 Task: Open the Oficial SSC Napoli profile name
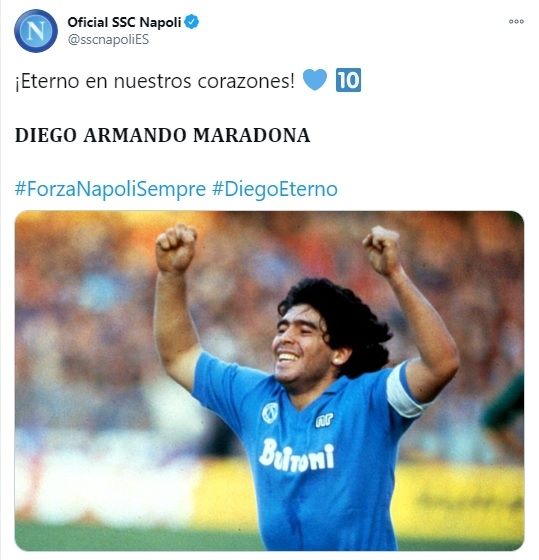coord(124,22)
